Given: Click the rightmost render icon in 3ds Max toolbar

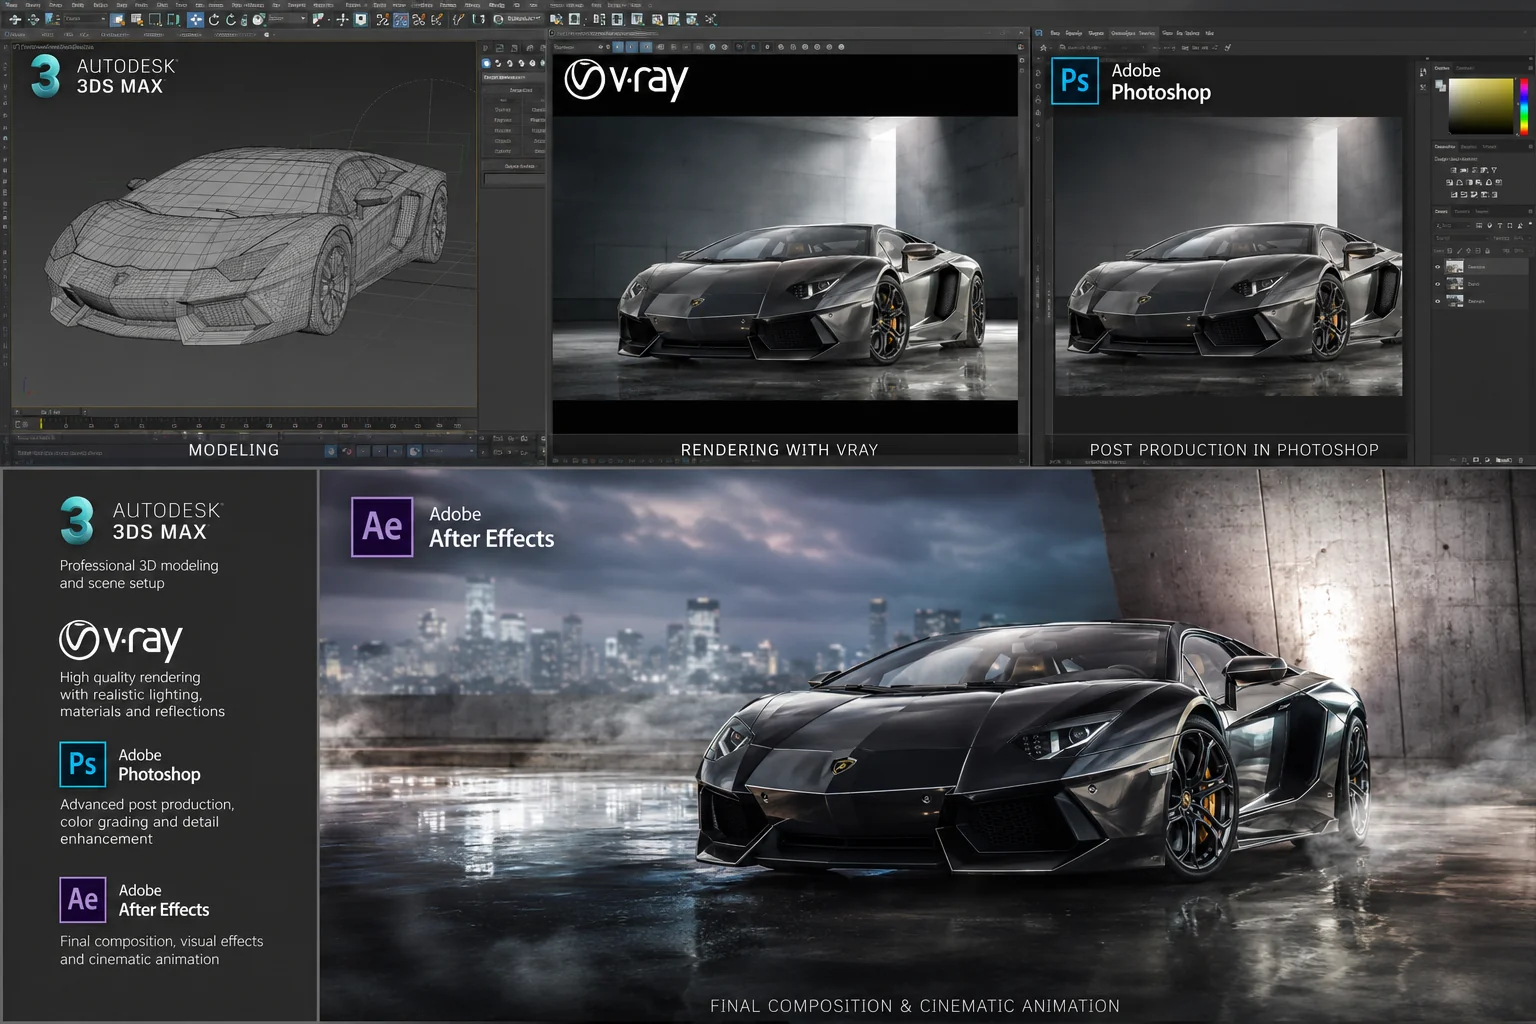Looking at the screenshot, I should pyautogui.click(x=710, y=20).
